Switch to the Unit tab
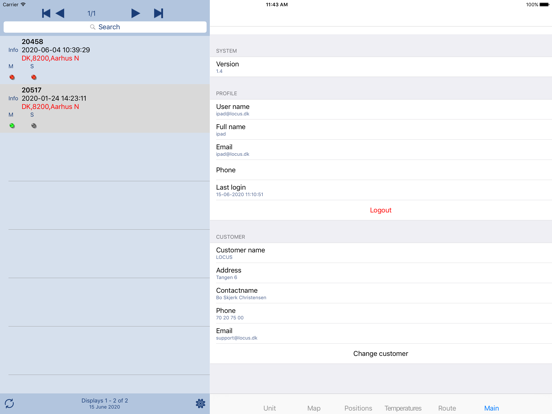552x414 pixels. [x=270, y=408]
